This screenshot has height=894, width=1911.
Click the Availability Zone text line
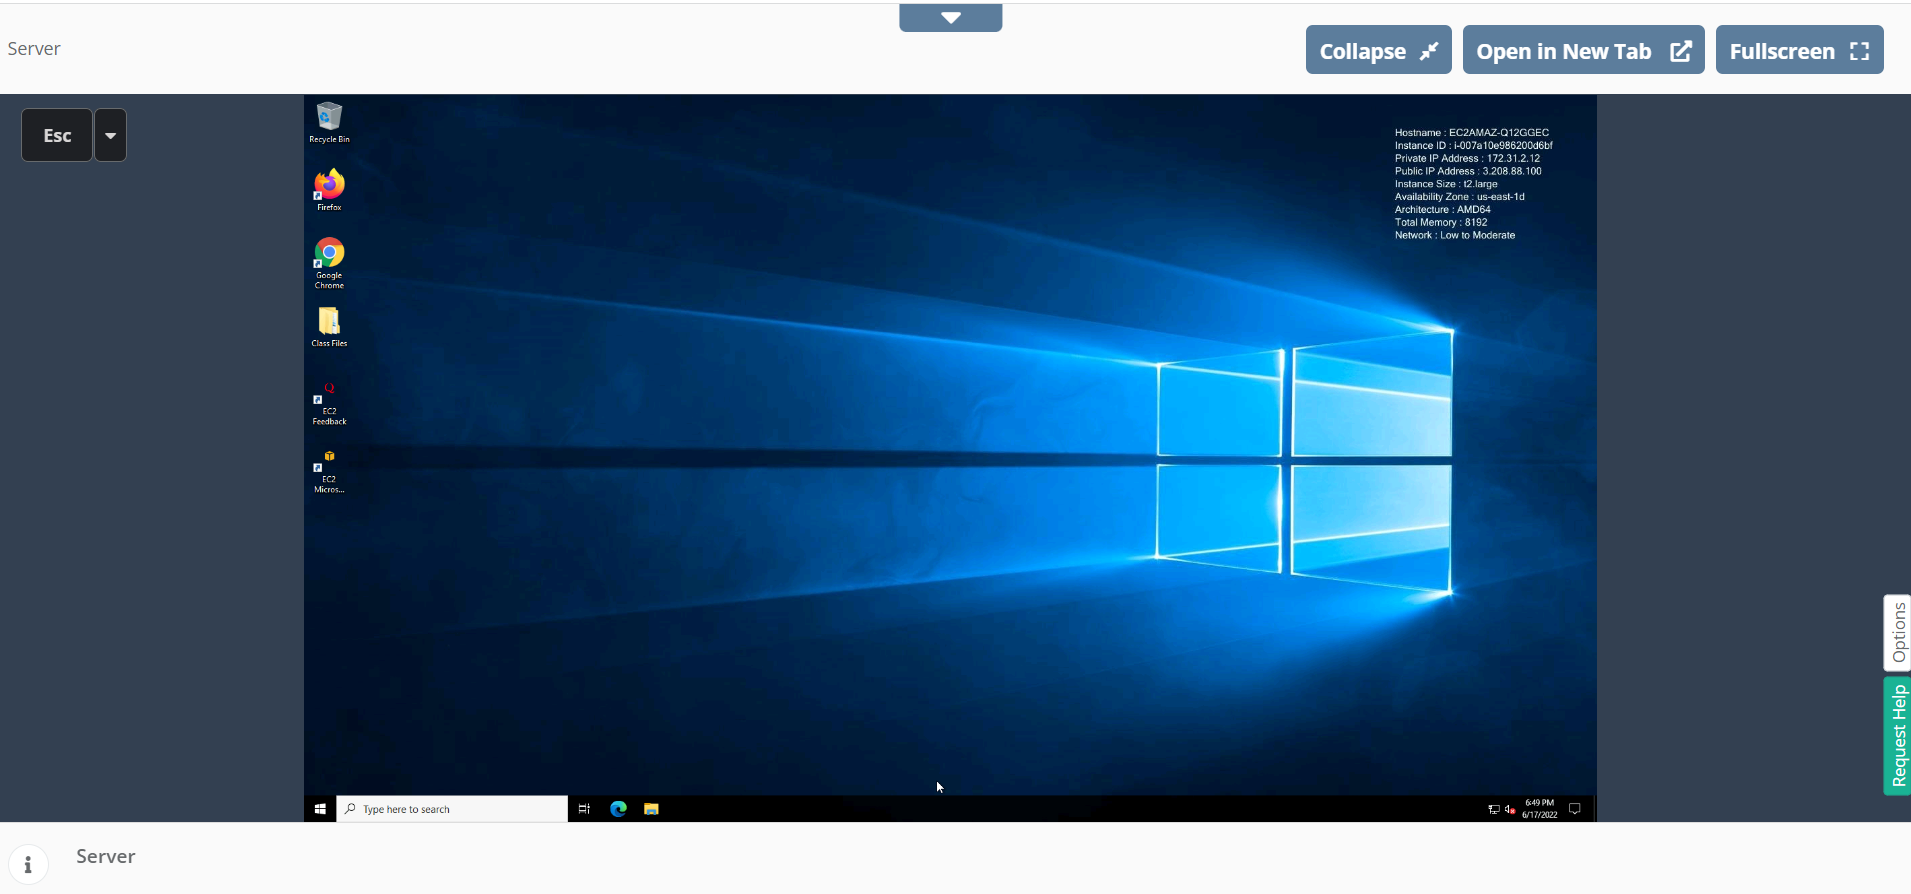click(x=1460, y=197)
